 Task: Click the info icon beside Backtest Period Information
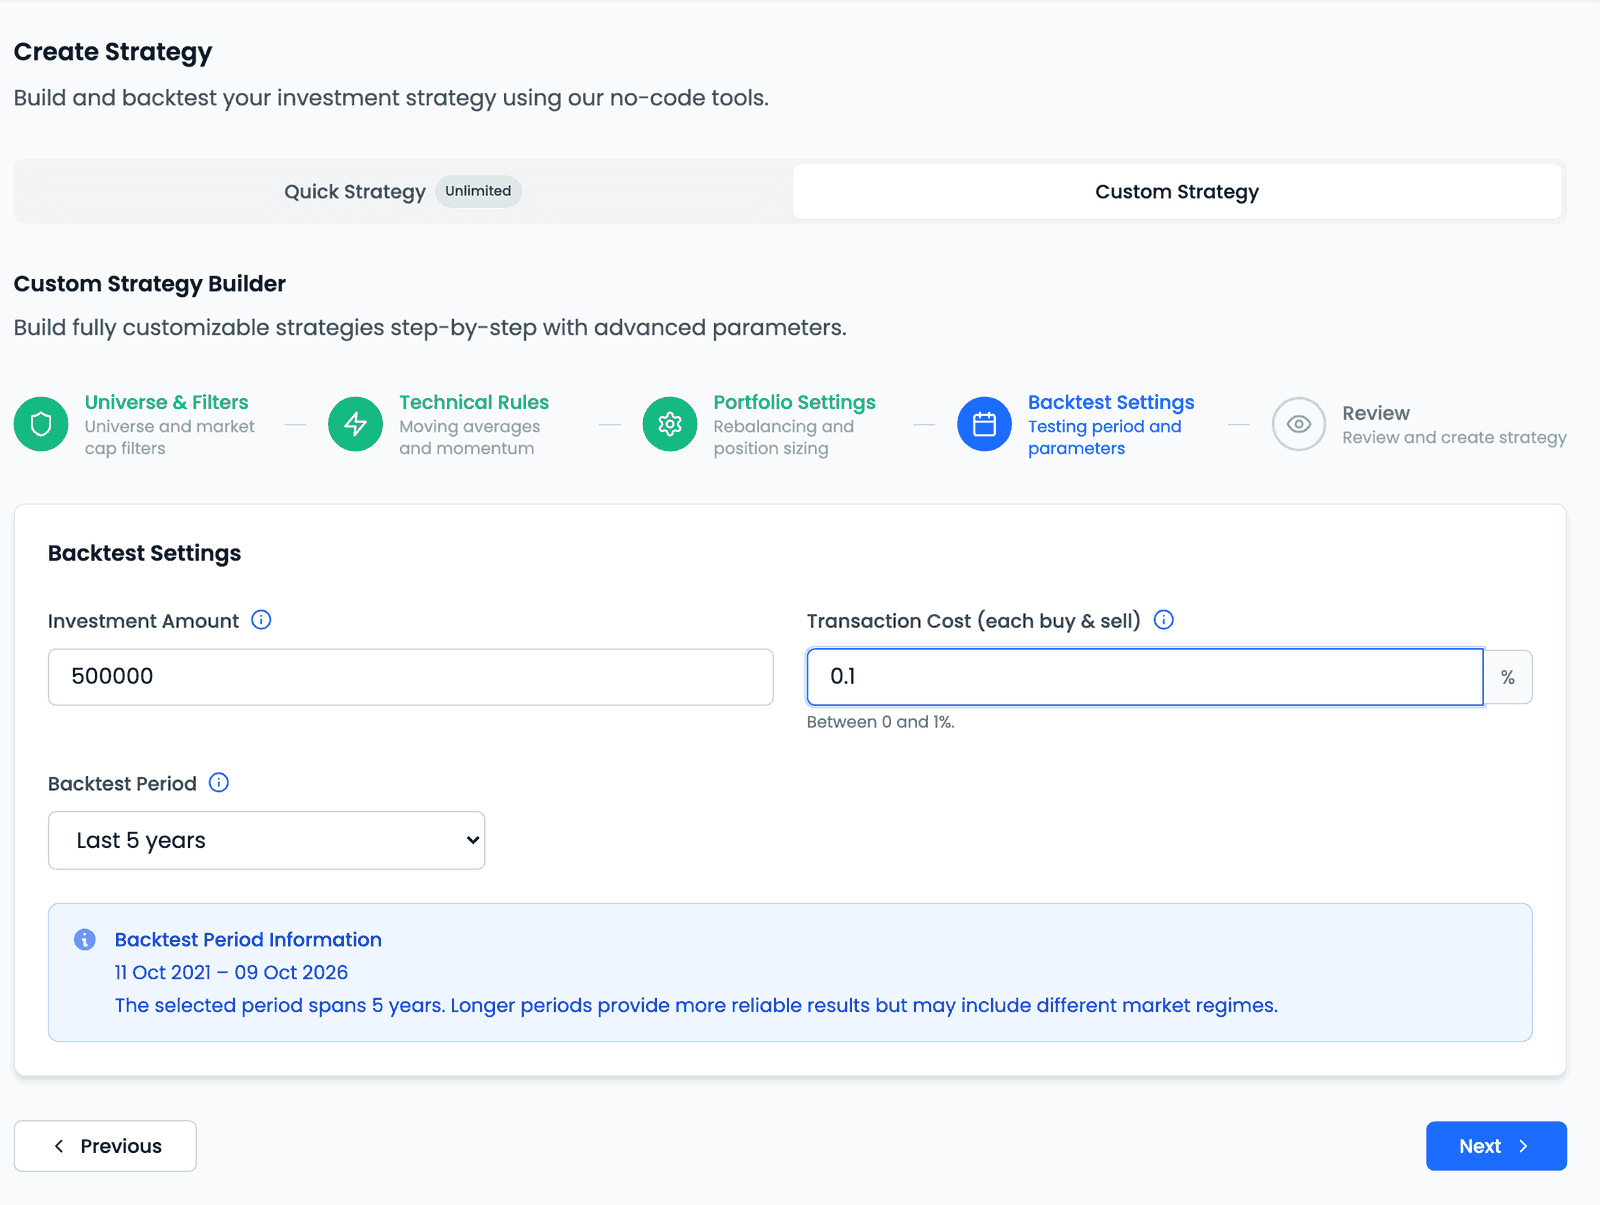85,940
